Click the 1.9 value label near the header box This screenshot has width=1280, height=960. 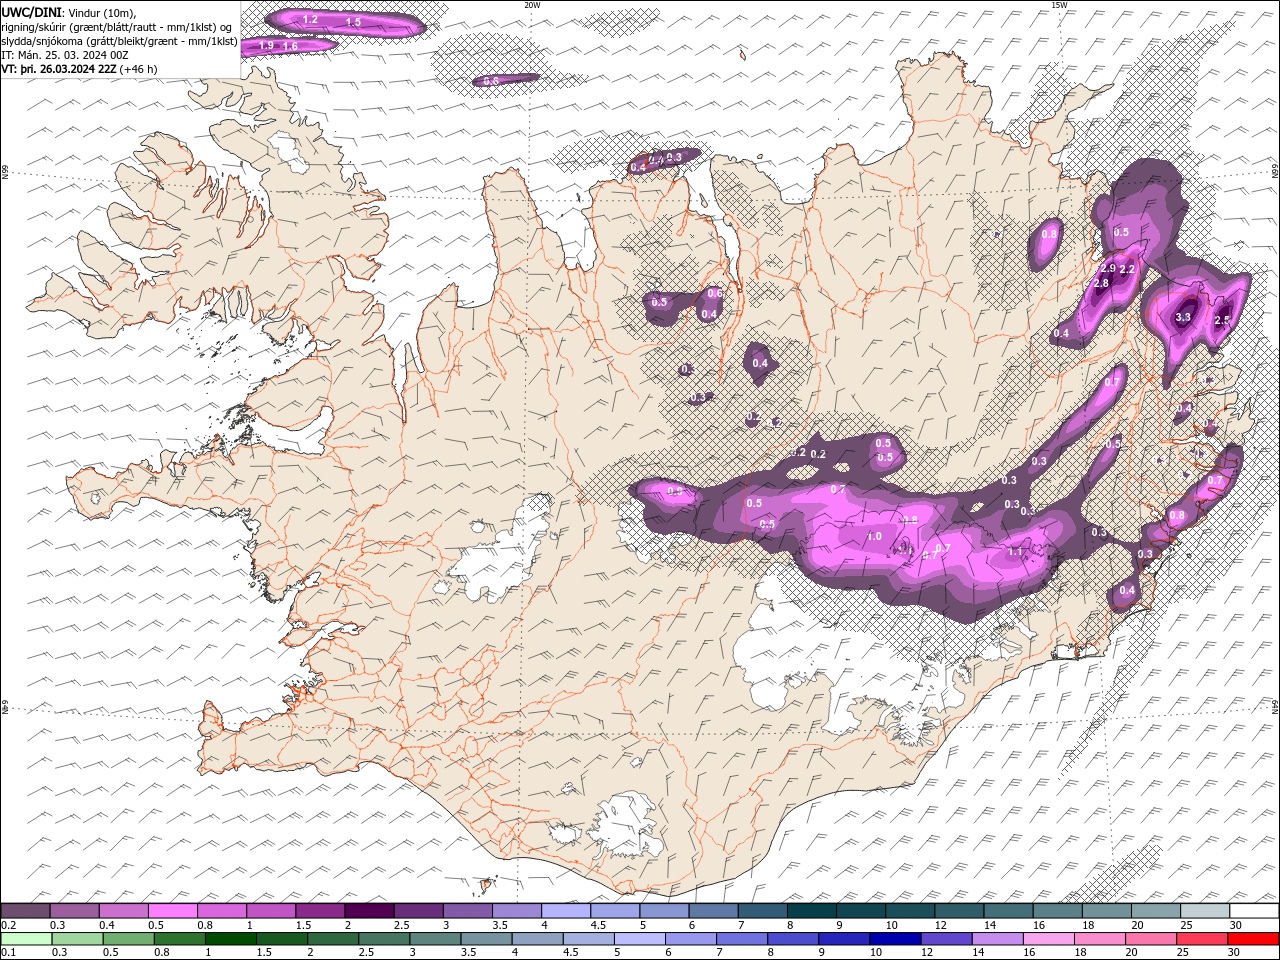(x=266, y=45)
